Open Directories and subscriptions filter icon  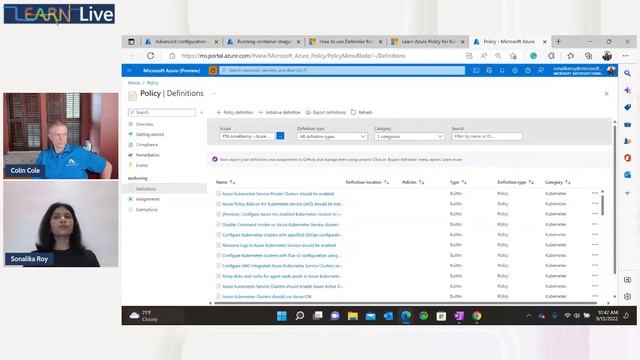tap(489, 71)
